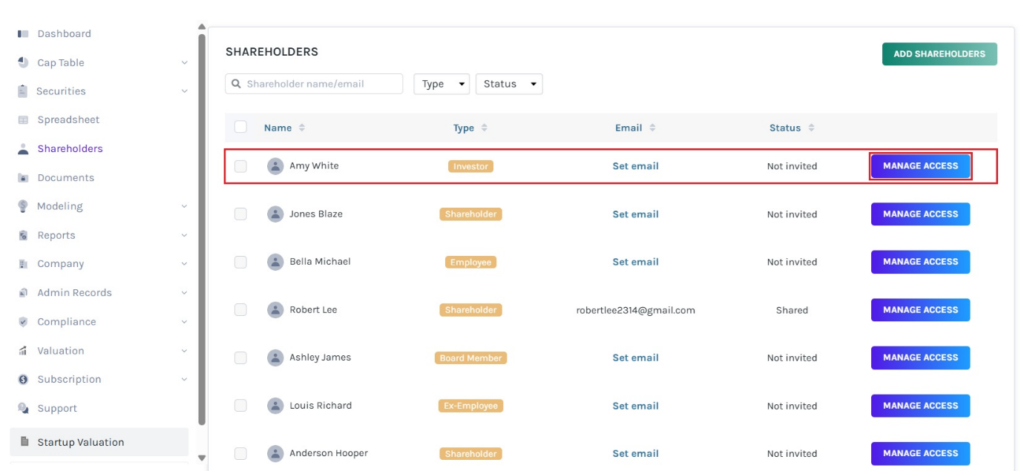Viewport: 1024px width, 471px height.
Task: Click the Compliance shield icon
Action: pyautogui.click(x=23, y=321)
